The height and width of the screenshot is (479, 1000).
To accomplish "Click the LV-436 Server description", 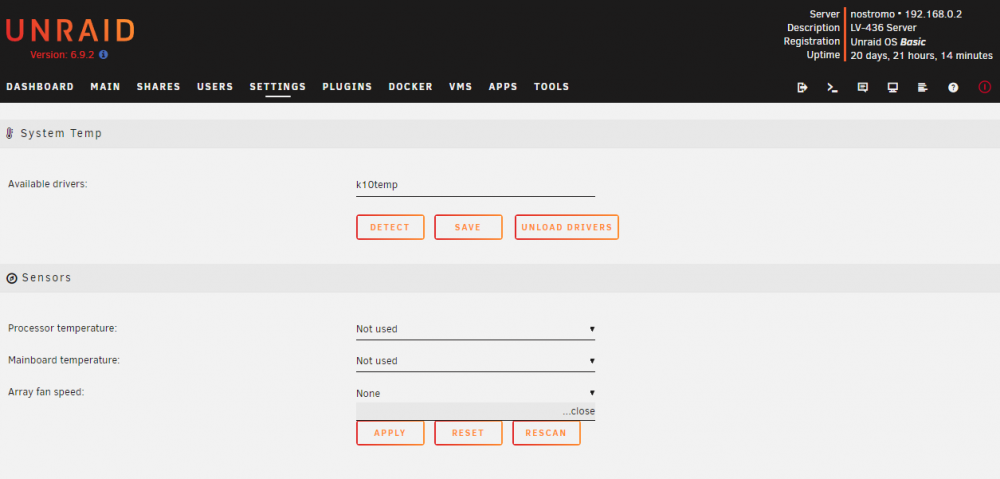I will click(x=883, y=28).
